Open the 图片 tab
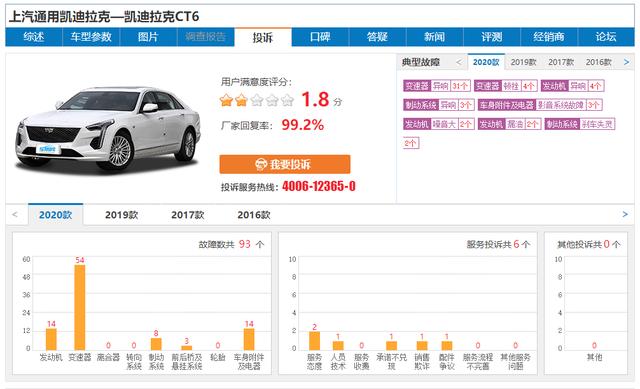640x389 pixels. click(148, 37)
